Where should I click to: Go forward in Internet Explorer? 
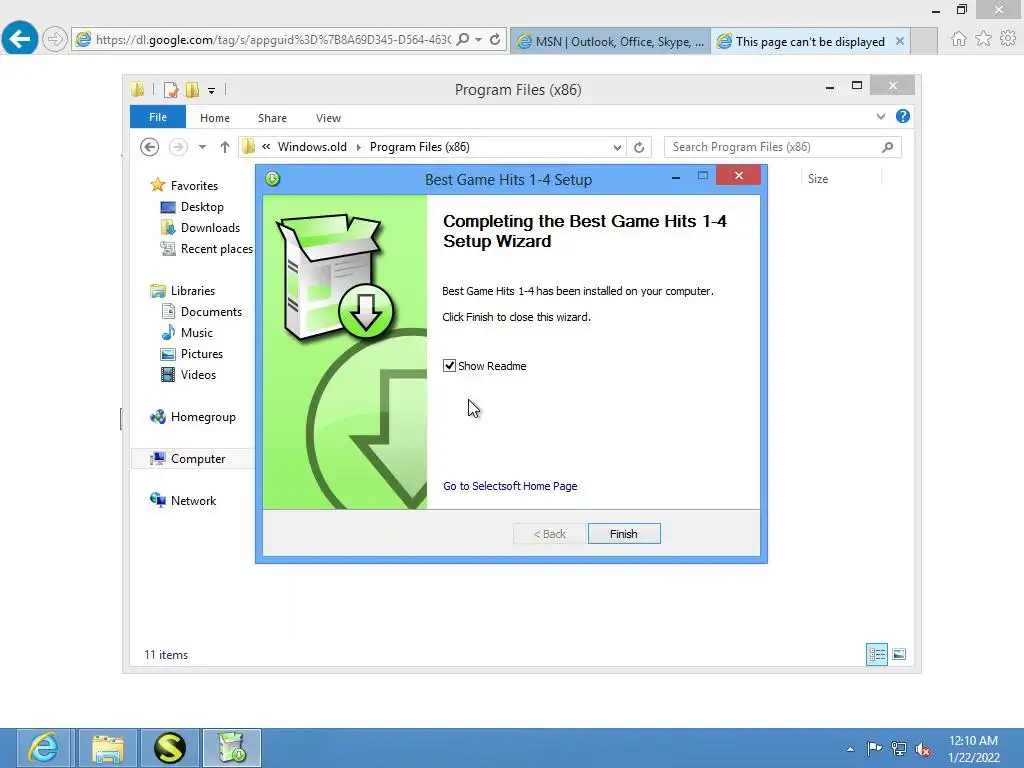click(55, 39)
